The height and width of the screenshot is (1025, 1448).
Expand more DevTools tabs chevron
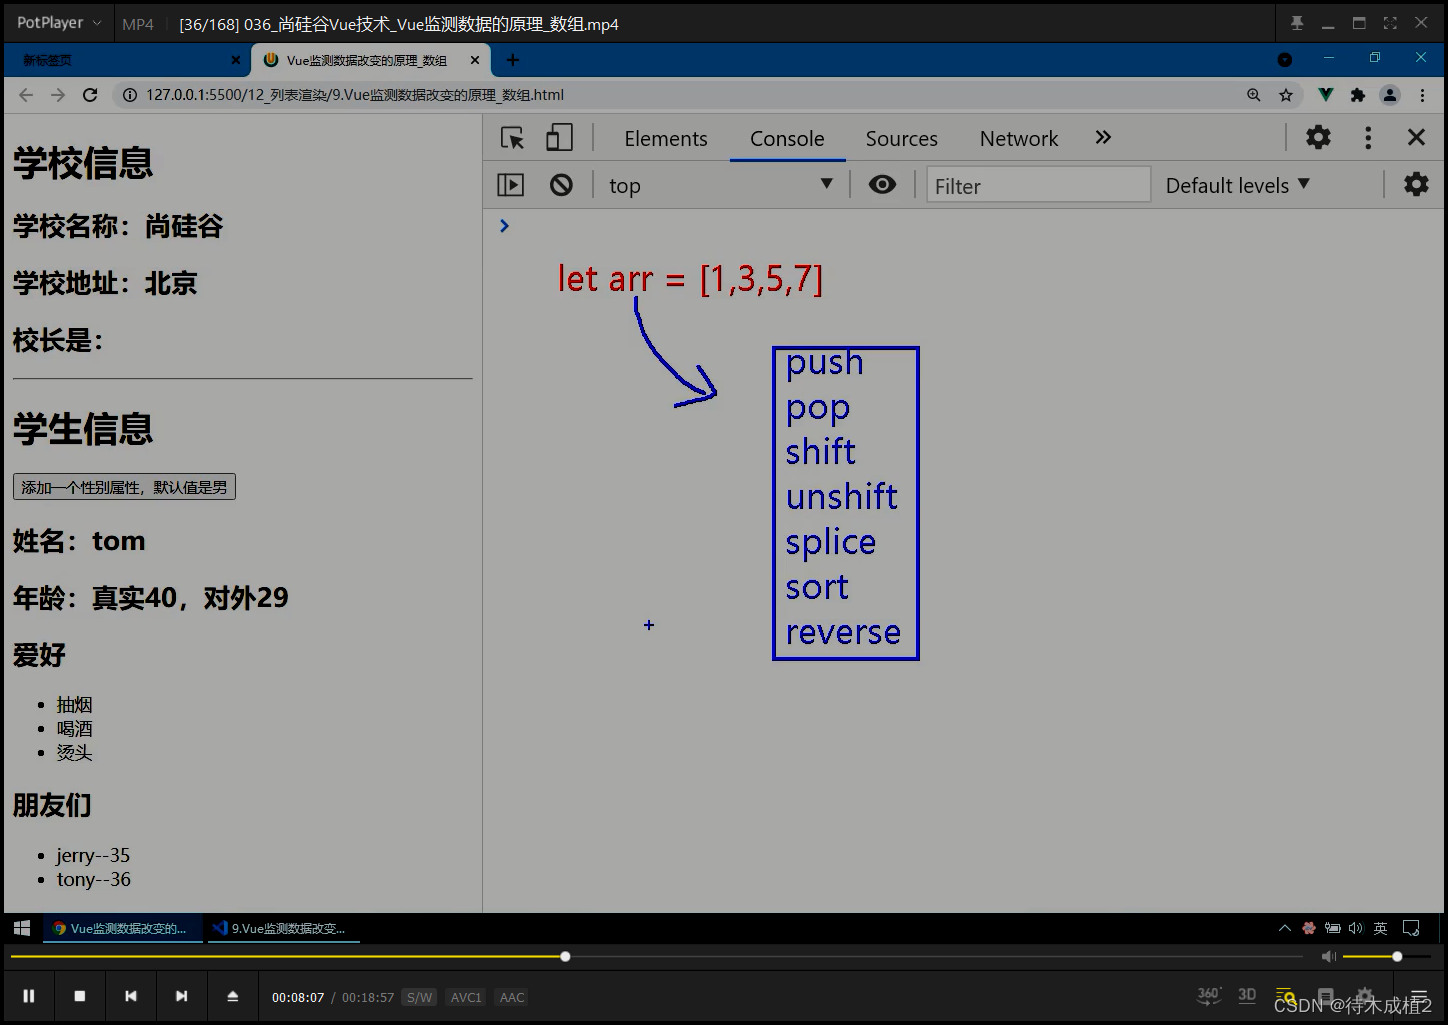[1103, 137]
